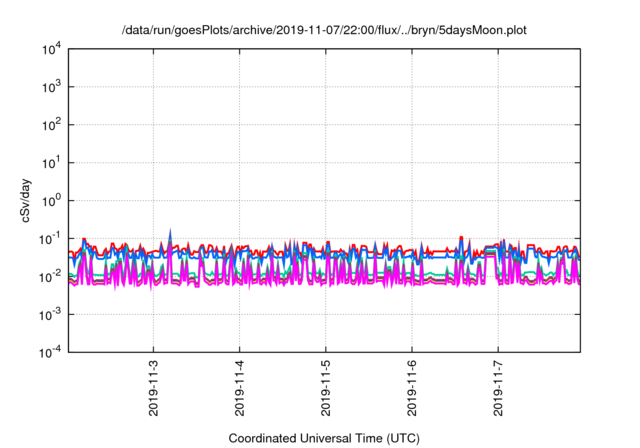Click the 10^0 y-axis tick label

coord(48,200)
